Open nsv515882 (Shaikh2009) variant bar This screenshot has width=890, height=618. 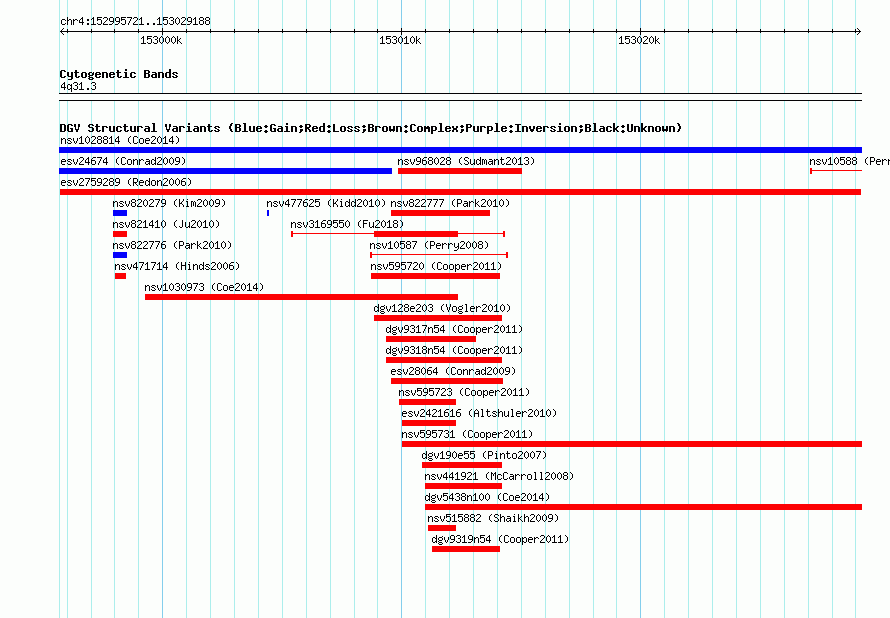[x=442, y=528]
